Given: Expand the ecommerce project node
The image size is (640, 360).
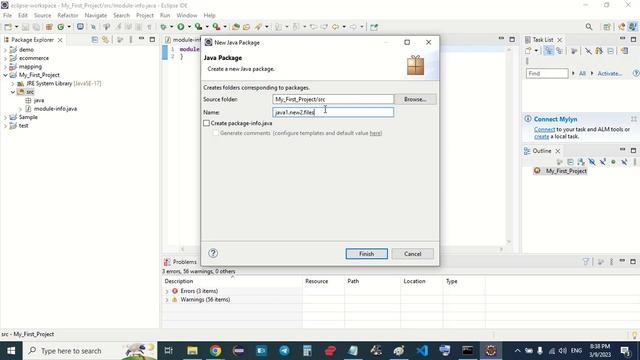Looking at the screenshot, I should 5,58.
